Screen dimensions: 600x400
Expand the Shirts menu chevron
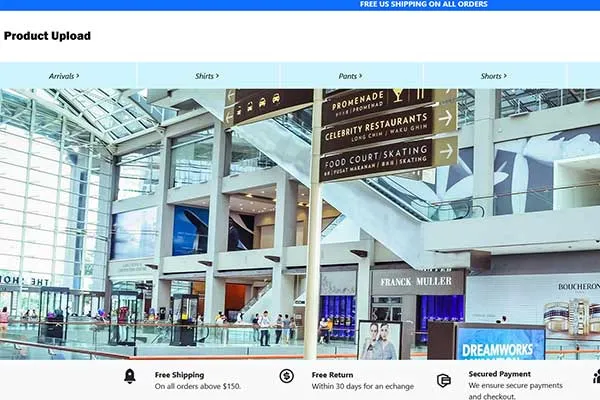(218, 75)
